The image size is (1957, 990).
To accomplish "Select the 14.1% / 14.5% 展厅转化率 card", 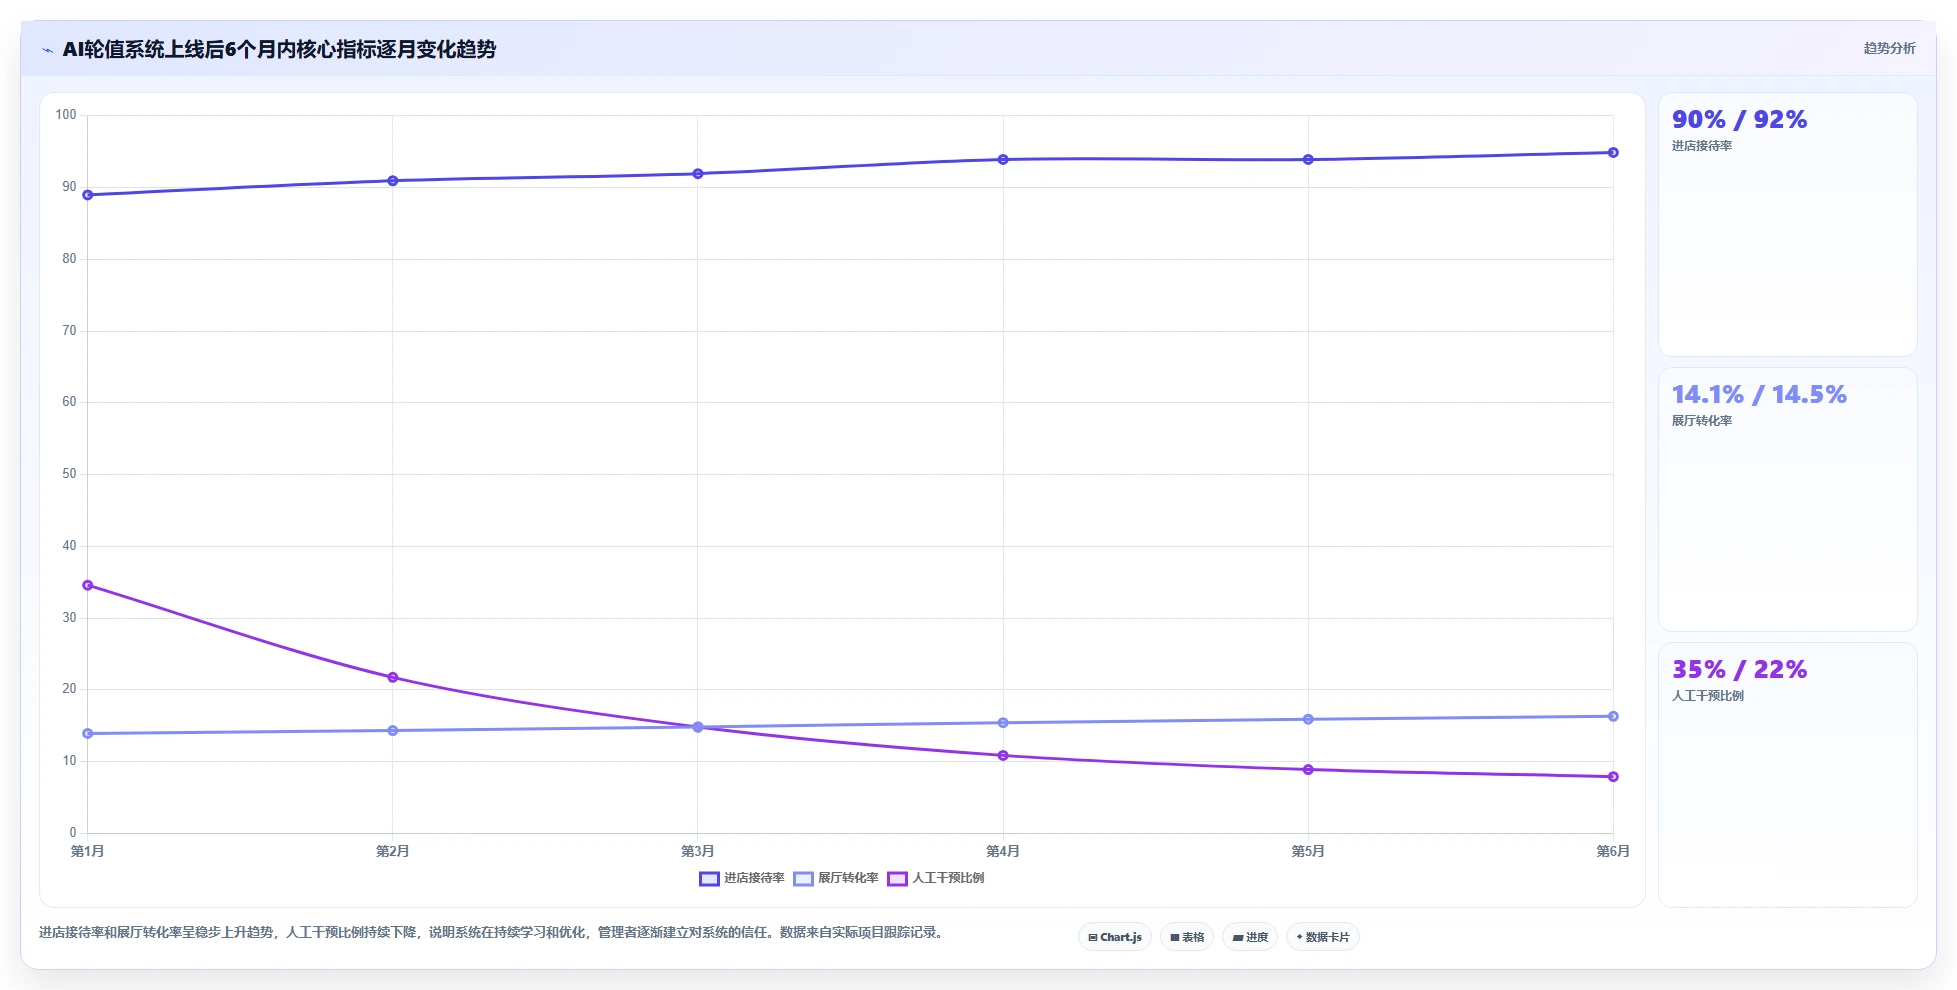I will [x=1787, y=500].
